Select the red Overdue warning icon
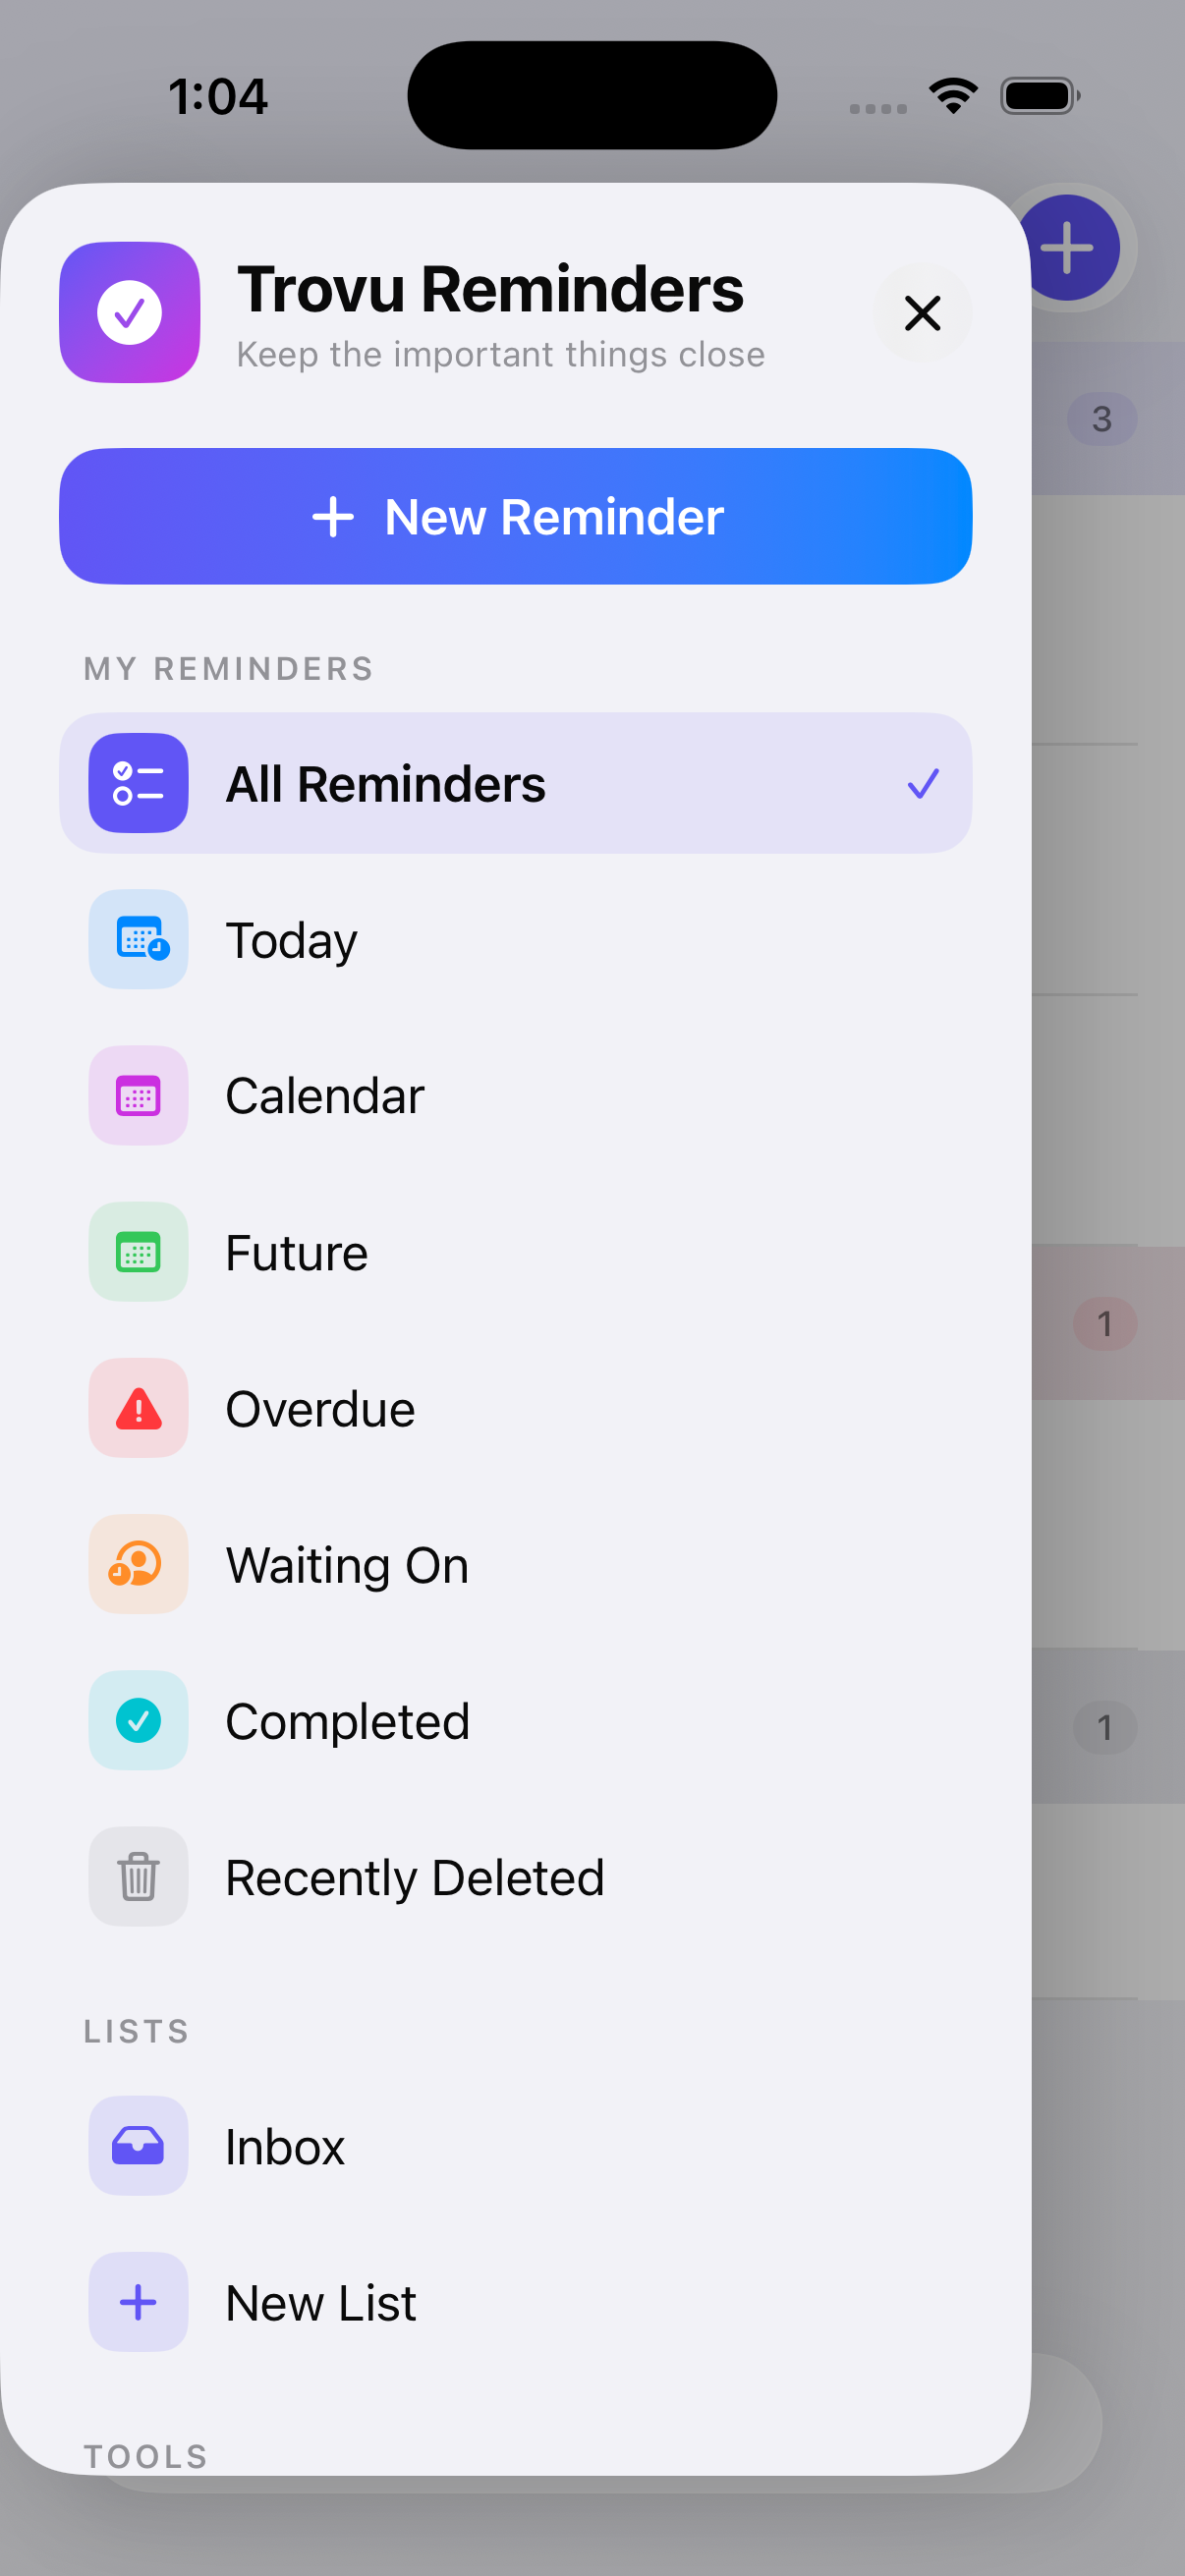 coord(139,1407)
